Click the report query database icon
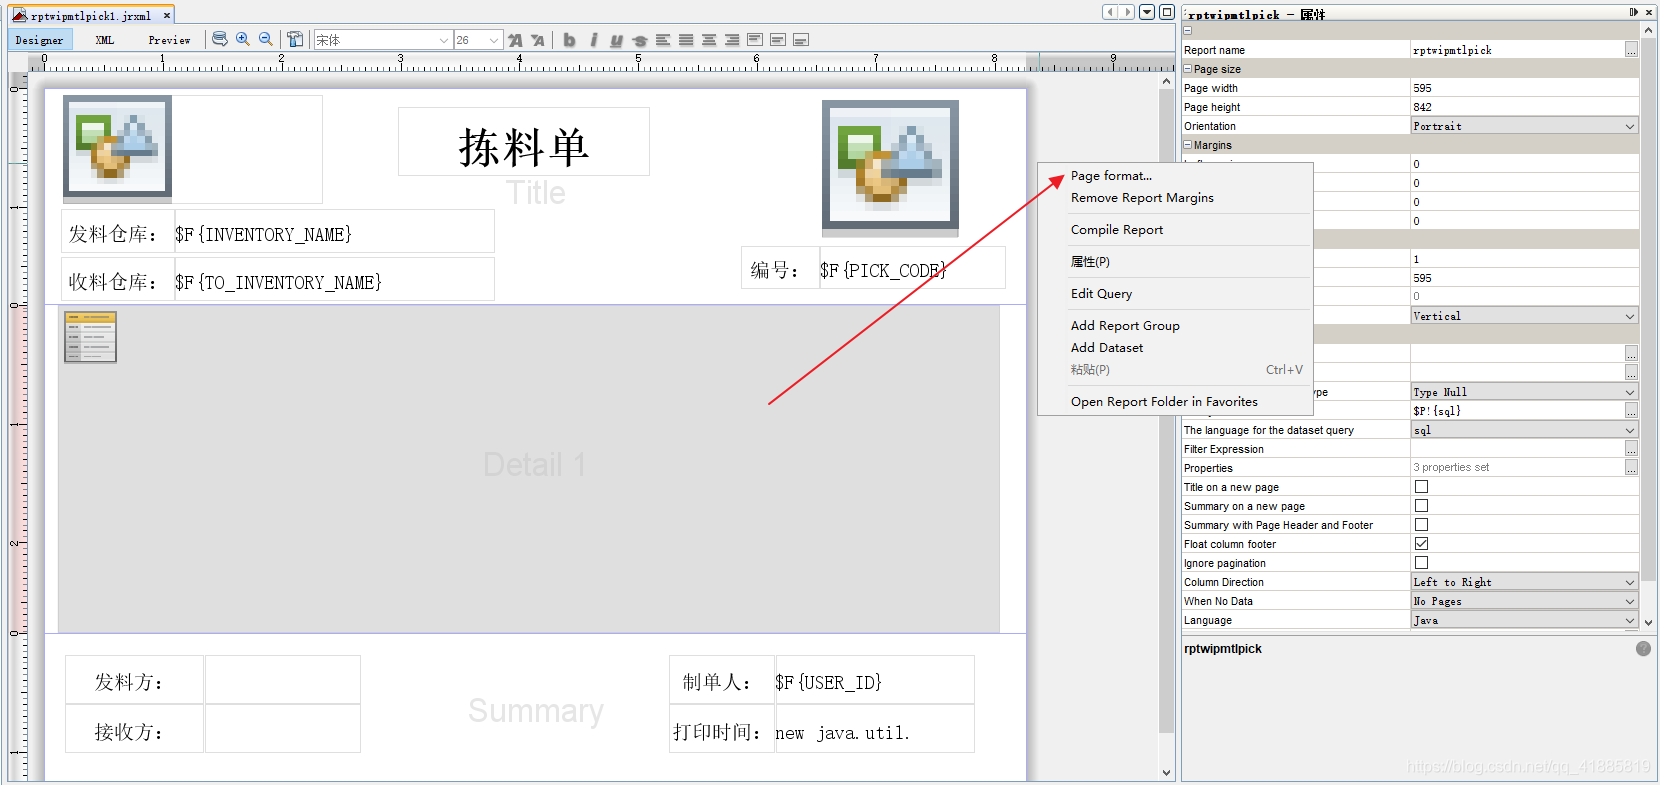Image resolution: width=1660 pixels, height=785 pixels. point(220,39)
